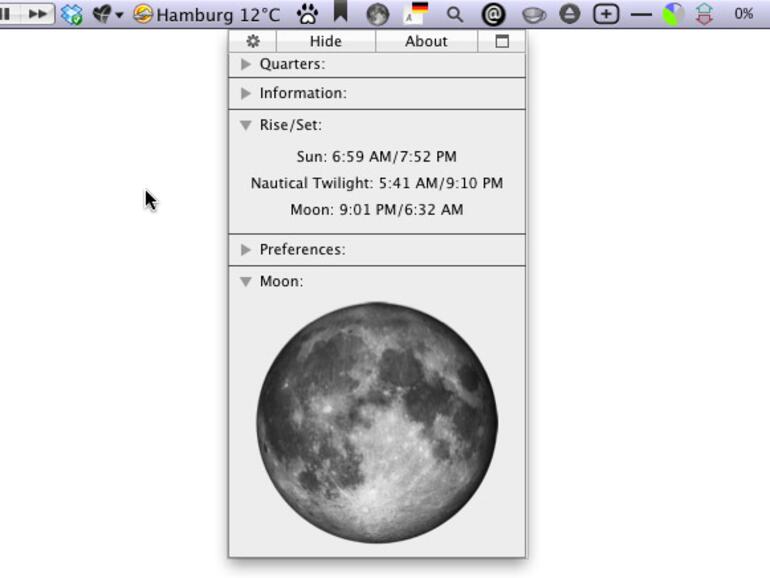Open the leaf icon dropdown menu
The image size is (770, 578).
tap(108, 14)
